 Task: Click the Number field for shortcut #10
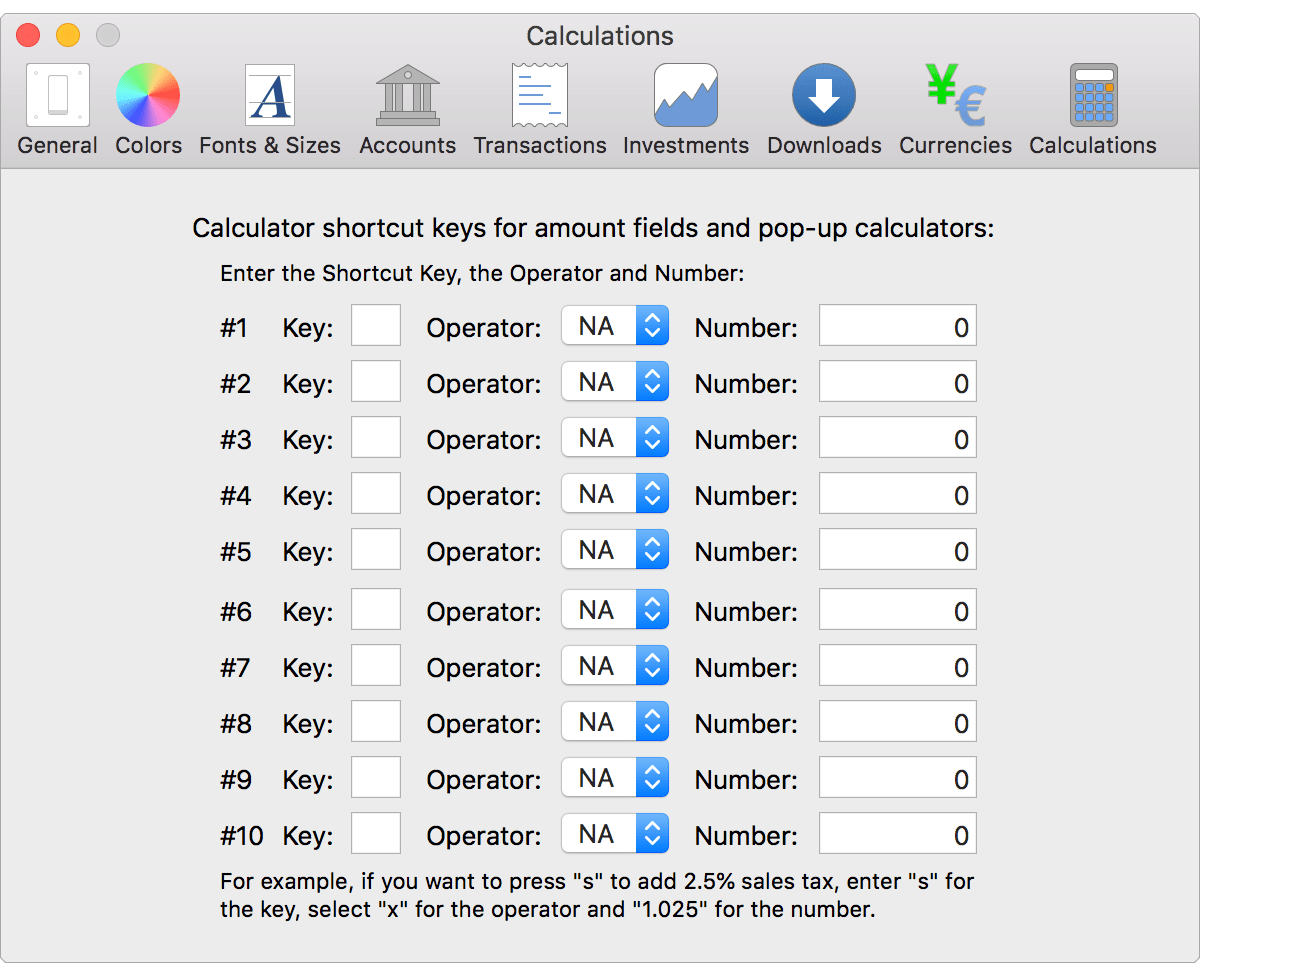(897, 833)
